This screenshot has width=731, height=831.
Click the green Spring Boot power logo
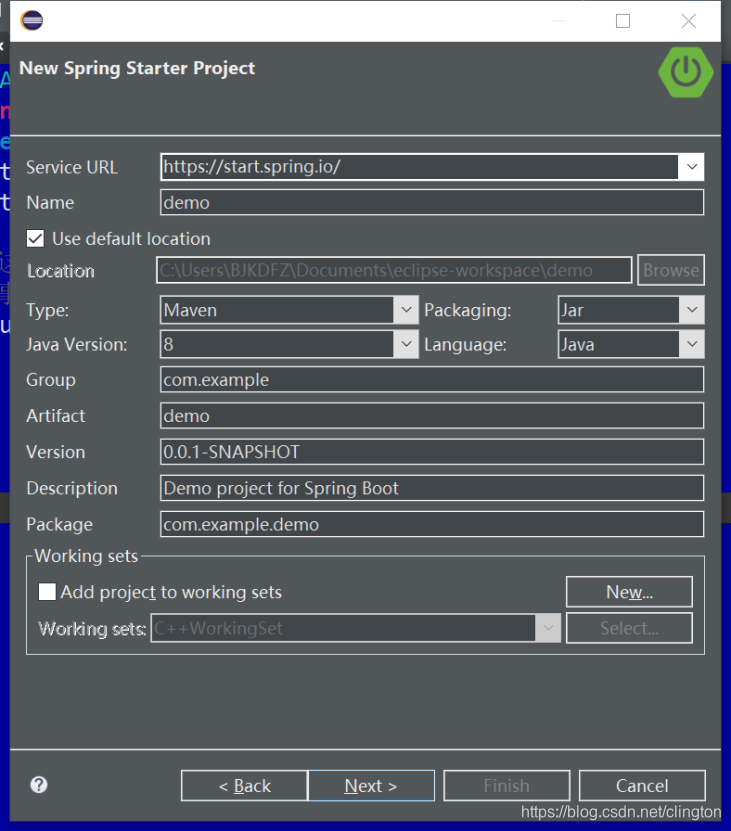point(685,72)
